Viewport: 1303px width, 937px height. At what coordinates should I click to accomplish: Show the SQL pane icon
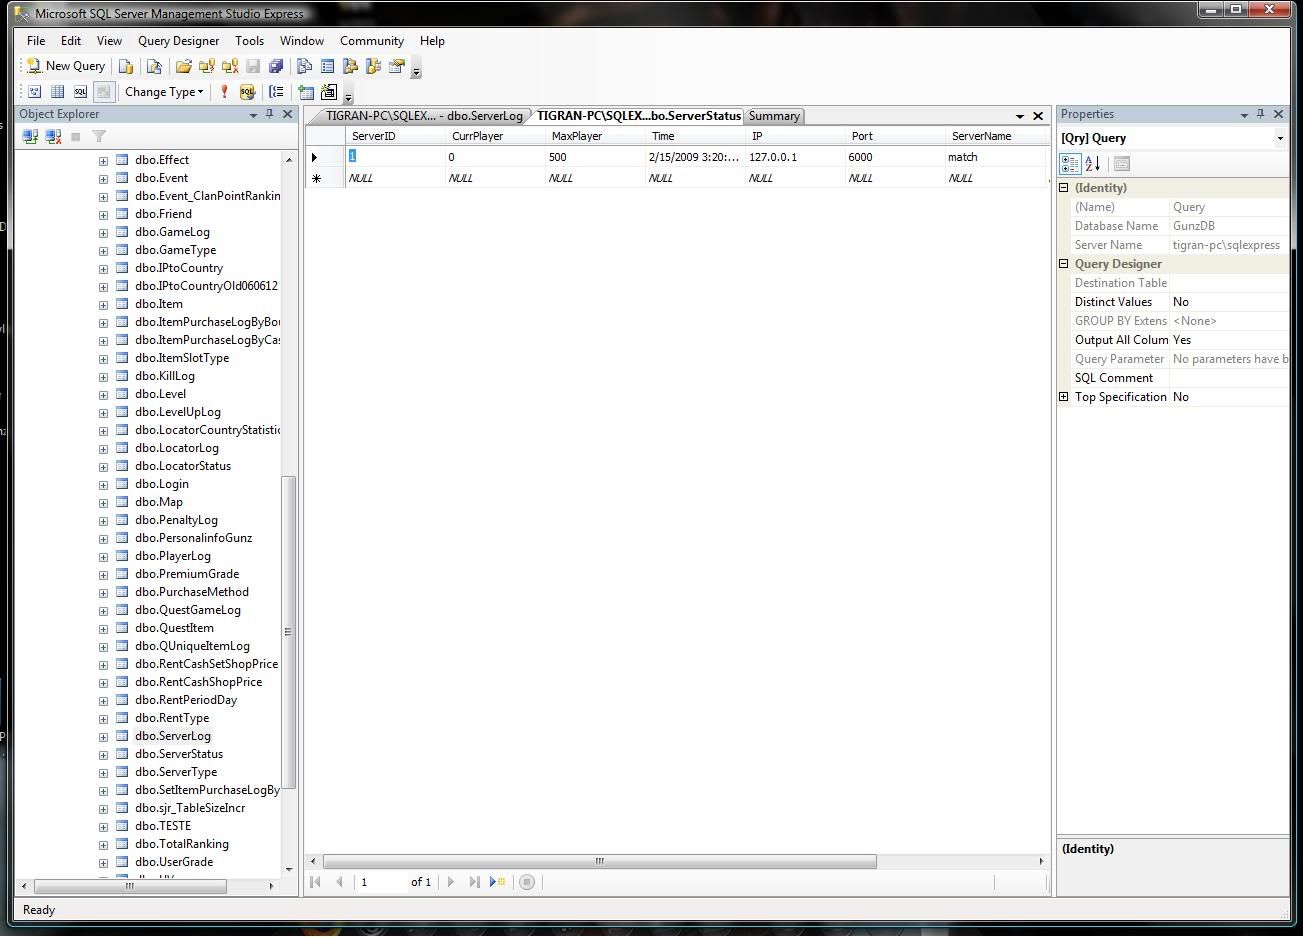tap(80, 92)
